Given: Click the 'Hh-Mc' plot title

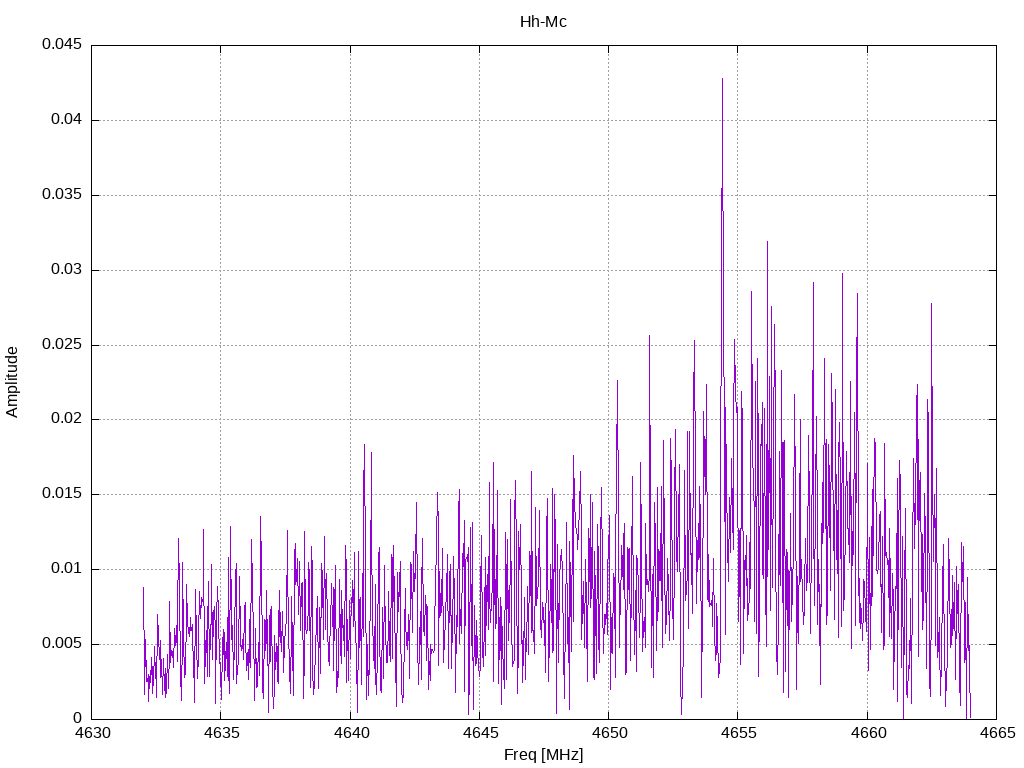Looking at the screenshot, I should [543, 21].
